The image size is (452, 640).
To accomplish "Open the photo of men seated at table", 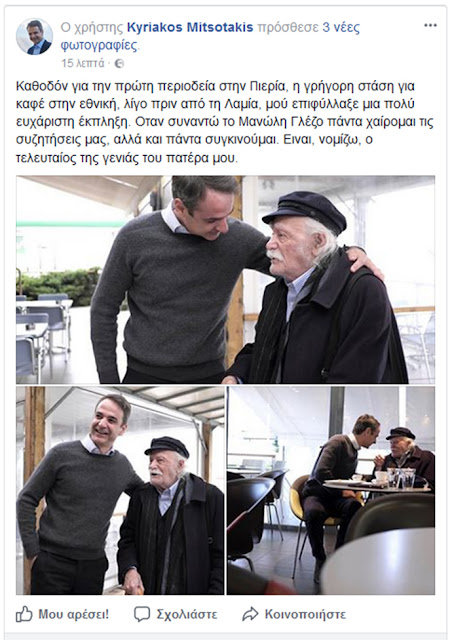I will pos(331,491).
